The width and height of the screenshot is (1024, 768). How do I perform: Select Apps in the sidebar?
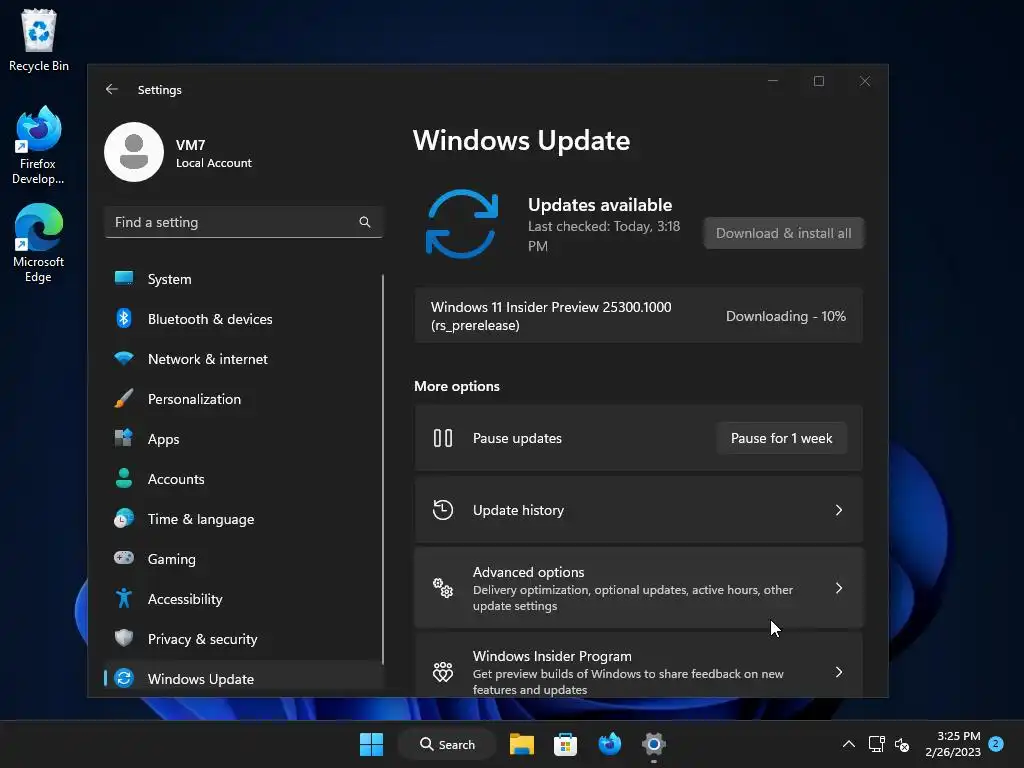(x=243, y=438)
